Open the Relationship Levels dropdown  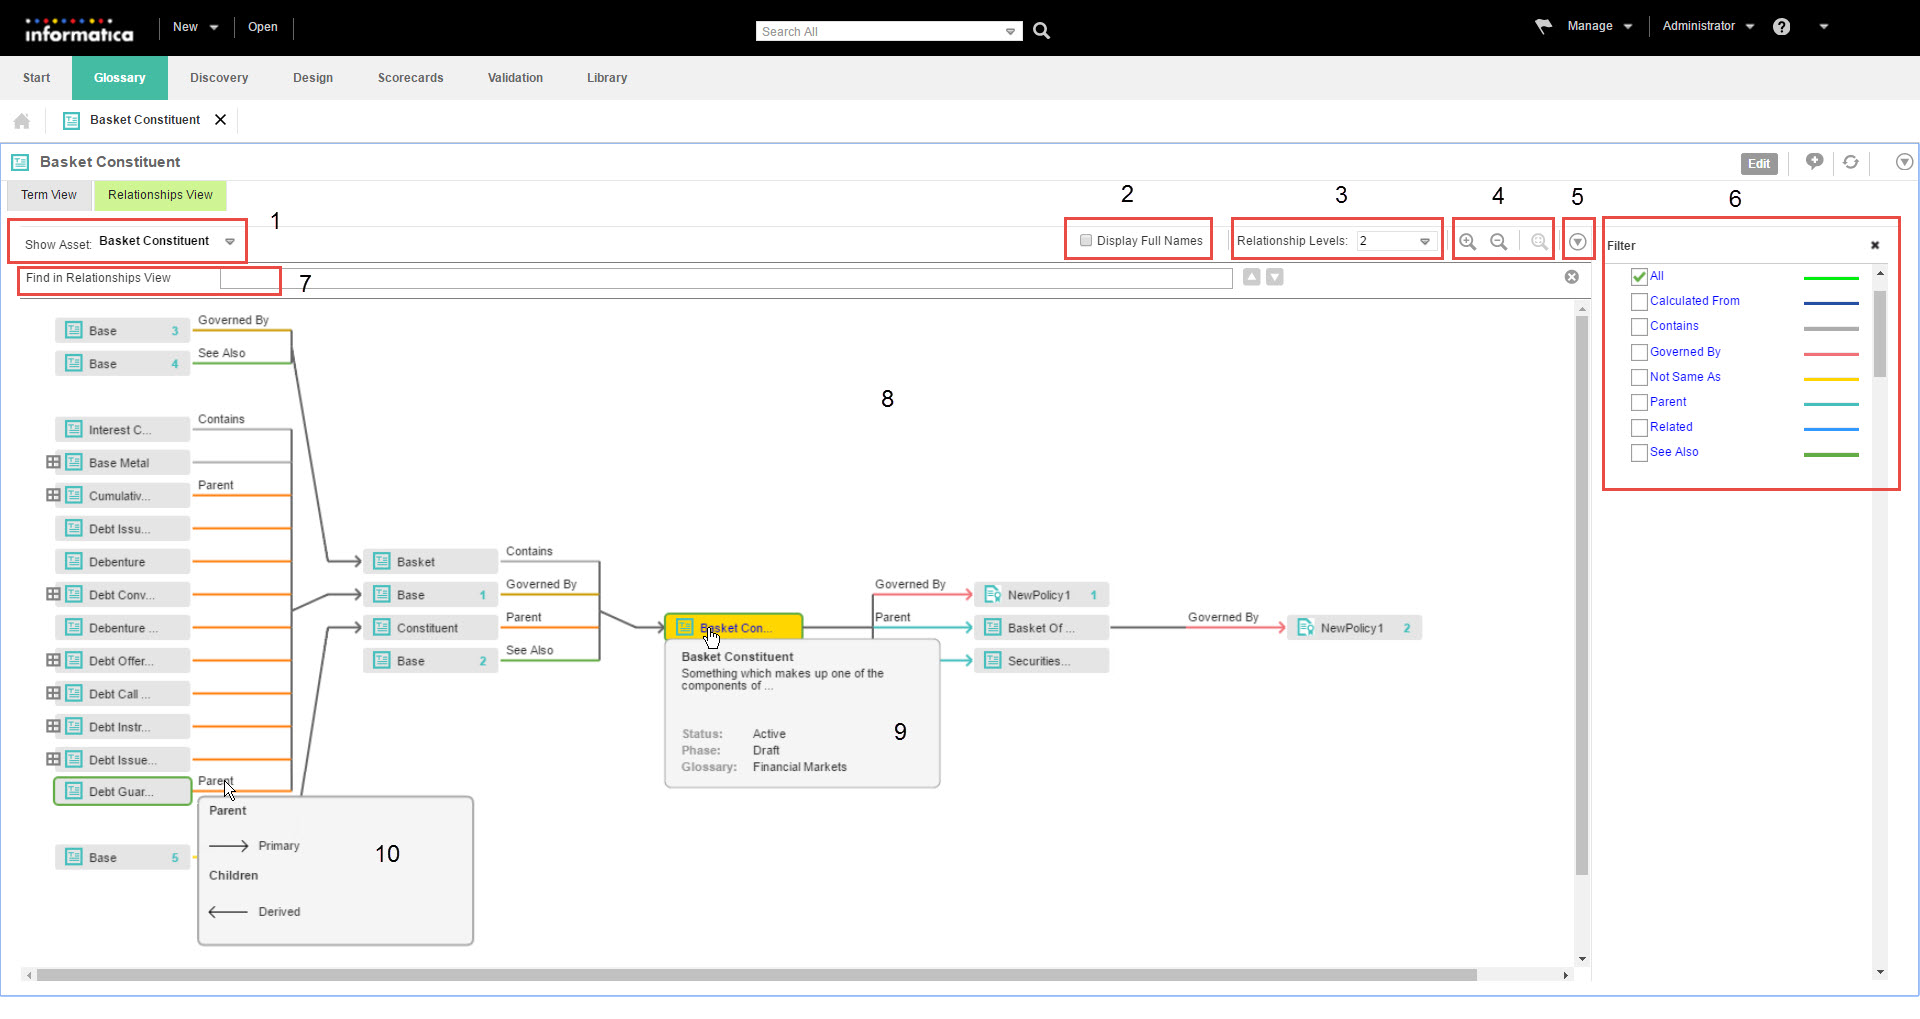(1424, 241)
